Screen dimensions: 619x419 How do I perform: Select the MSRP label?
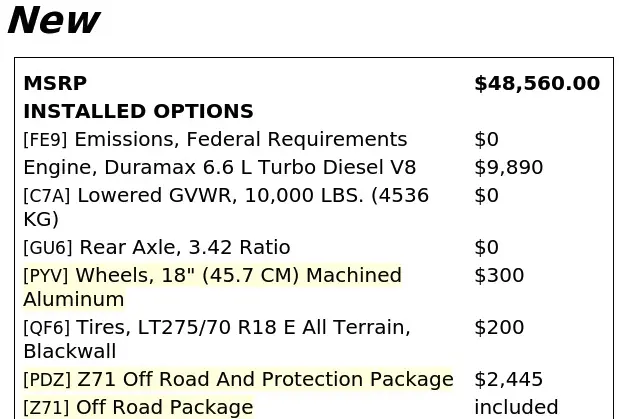tap(55, 83)
